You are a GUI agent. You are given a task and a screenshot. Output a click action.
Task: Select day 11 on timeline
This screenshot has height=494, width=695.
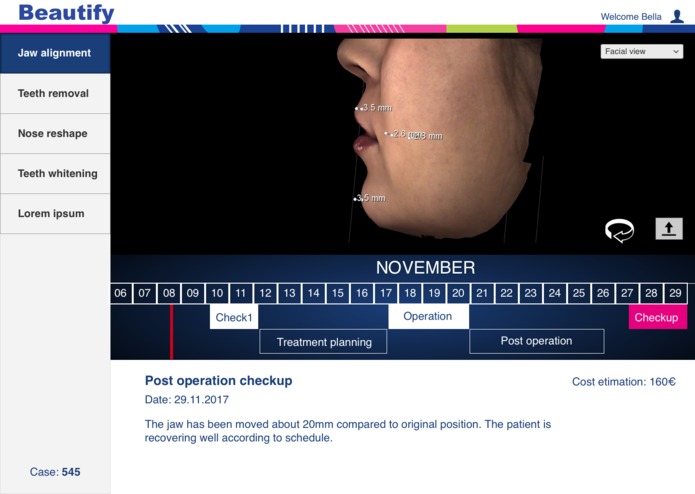click(x=241, y=293)
